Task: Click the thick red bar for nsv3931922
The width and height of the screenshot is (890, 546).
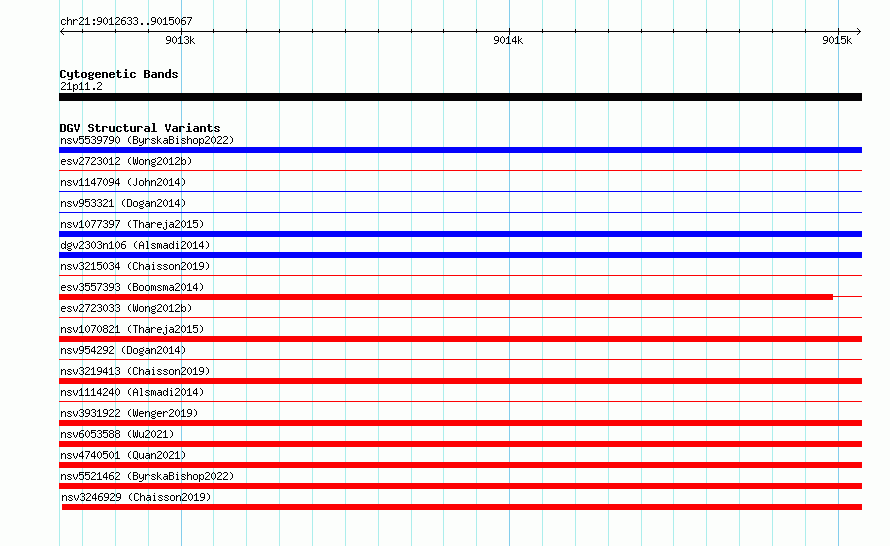Action: coord(460,423)
